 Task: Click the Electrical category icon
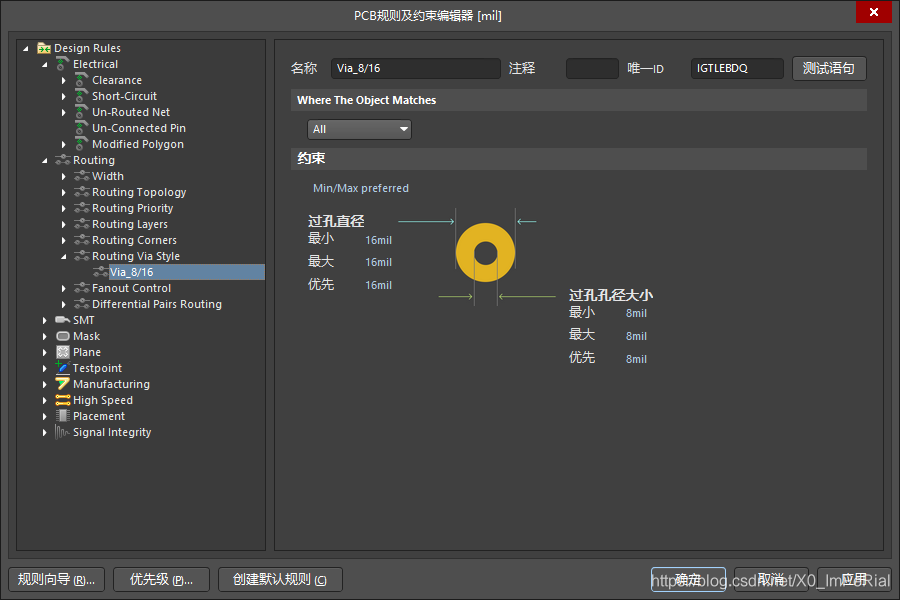coord(63,64)
